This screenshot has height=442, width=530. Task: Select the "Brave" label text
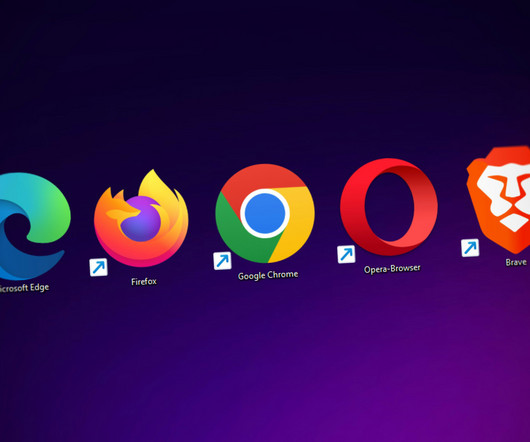[516, 262]
